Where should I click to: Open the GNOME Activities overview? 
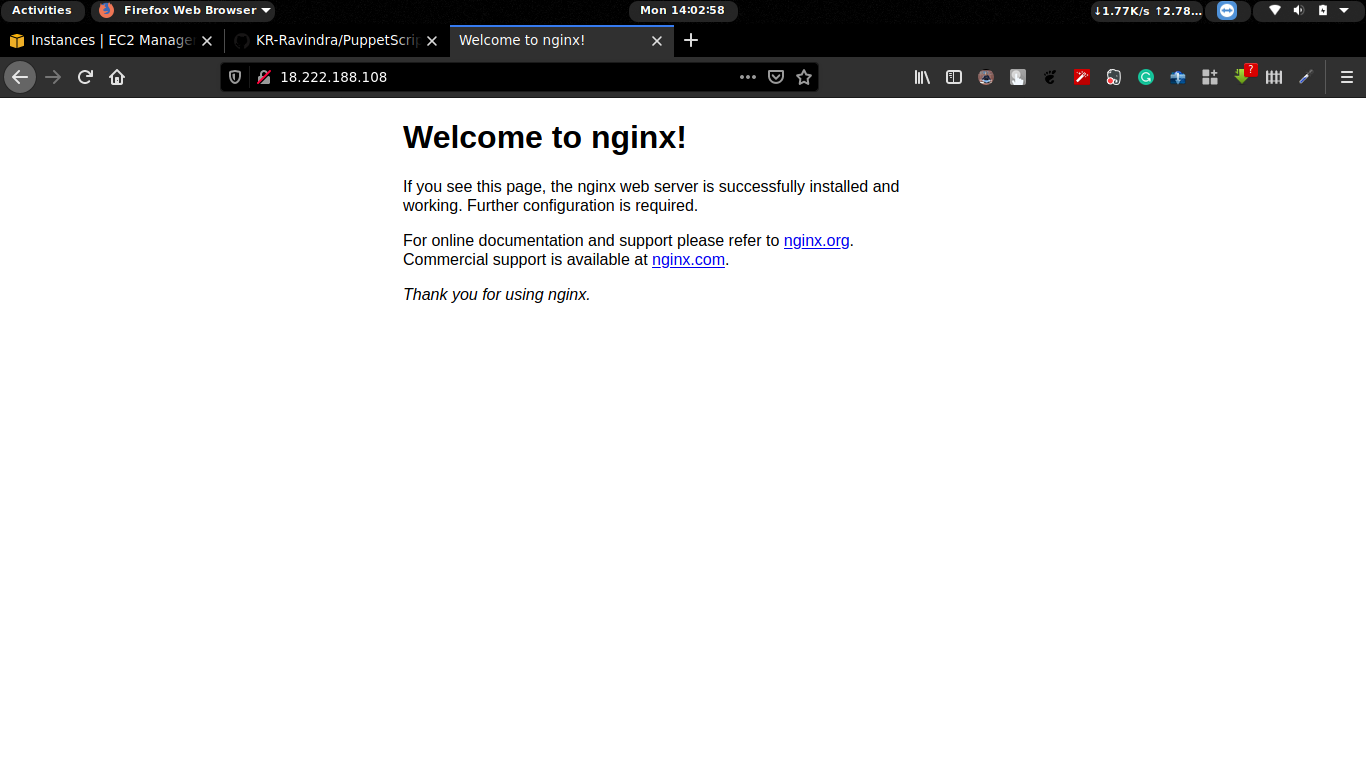[42, 10]
